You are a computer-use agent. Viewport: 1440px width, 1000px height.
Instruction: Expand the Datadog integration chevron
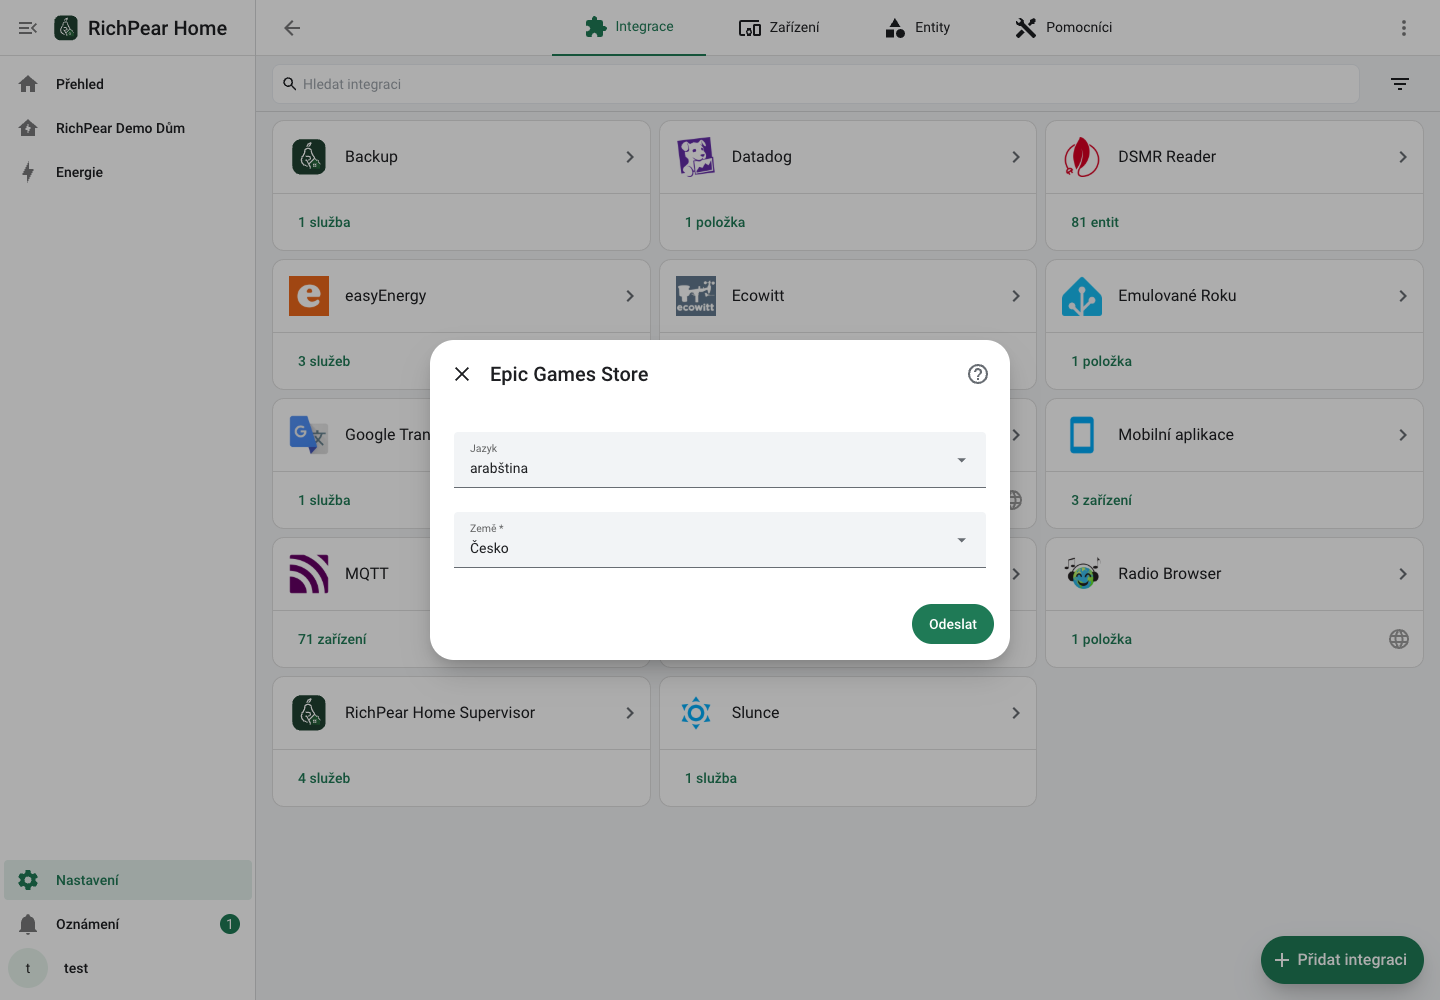[x=1016, y=157]
